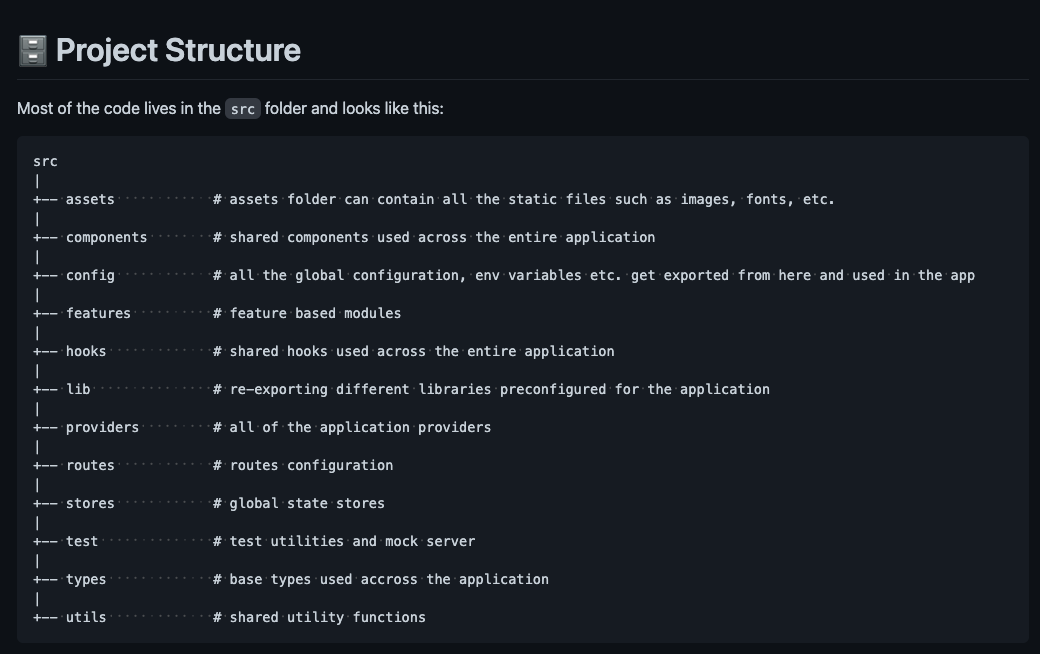This screenshot has height=654, width=1040.
Task: Click the Project Structure heading
Action: tap(178, 51)
